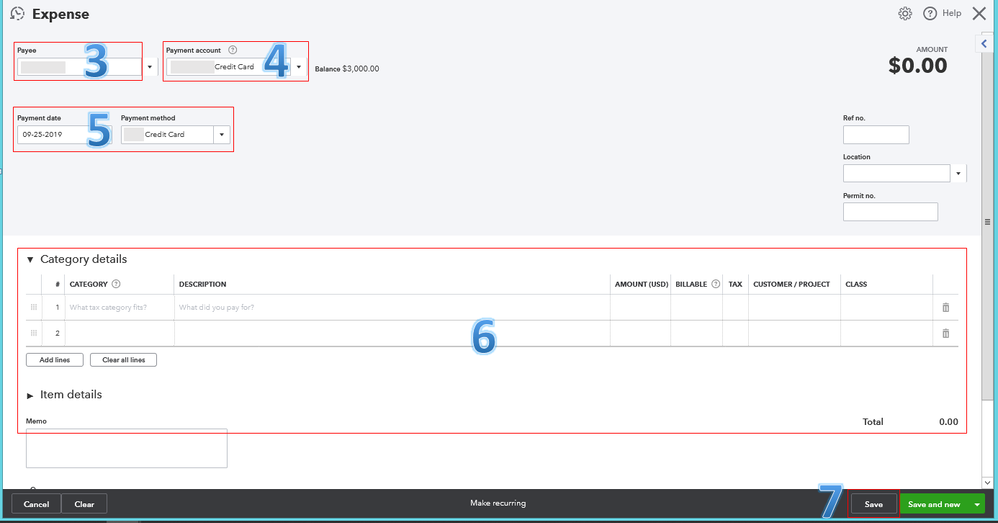Viewport: 998px width, 523px height.
Task: Click the Billable column help icon
Action: [x=715, y=284]
